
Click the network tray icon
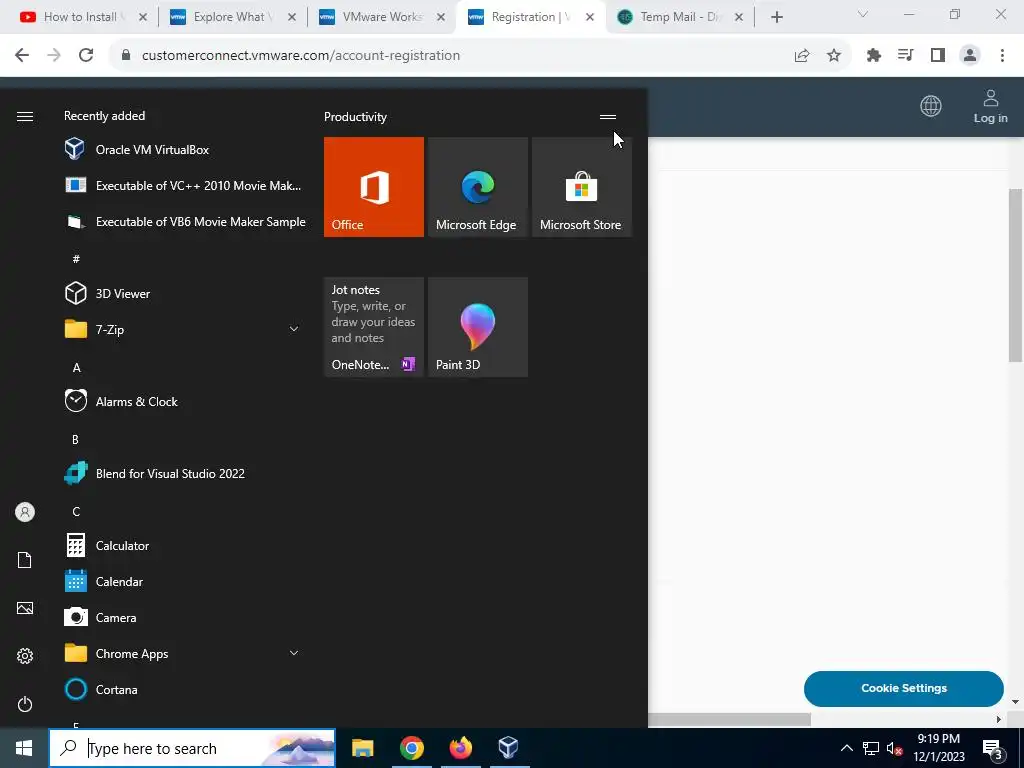pyautogui.click(x=871, y=748)
